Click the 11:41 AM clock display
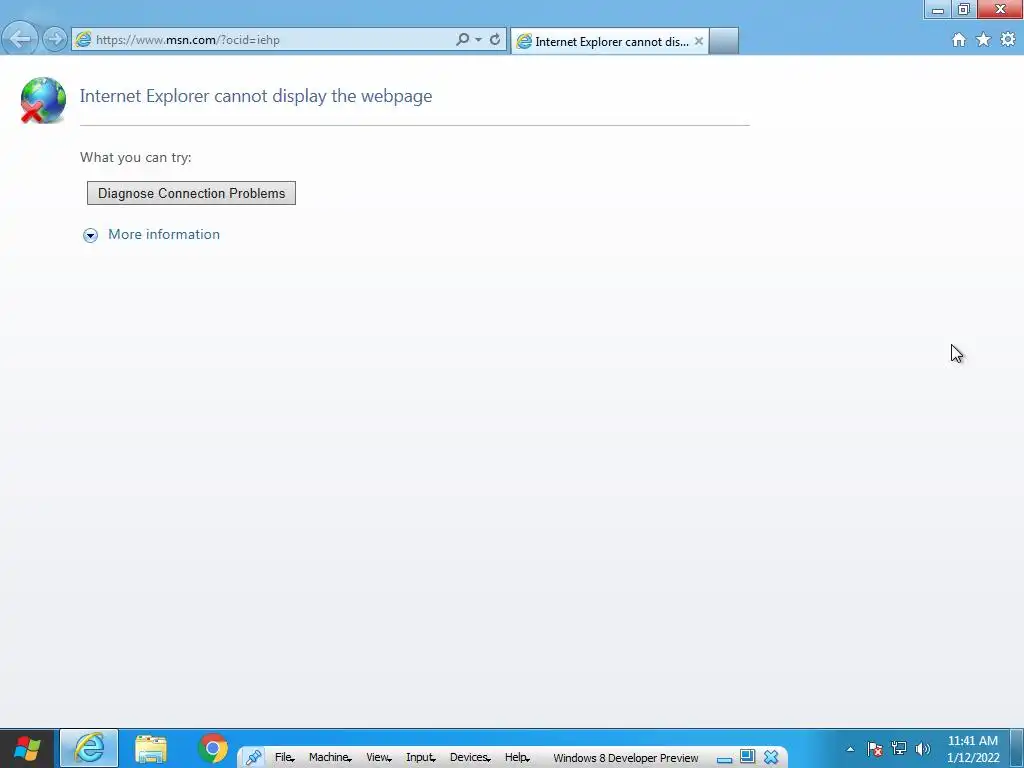This screenshot has height=768, width=1024. click(x=972, y=741)
